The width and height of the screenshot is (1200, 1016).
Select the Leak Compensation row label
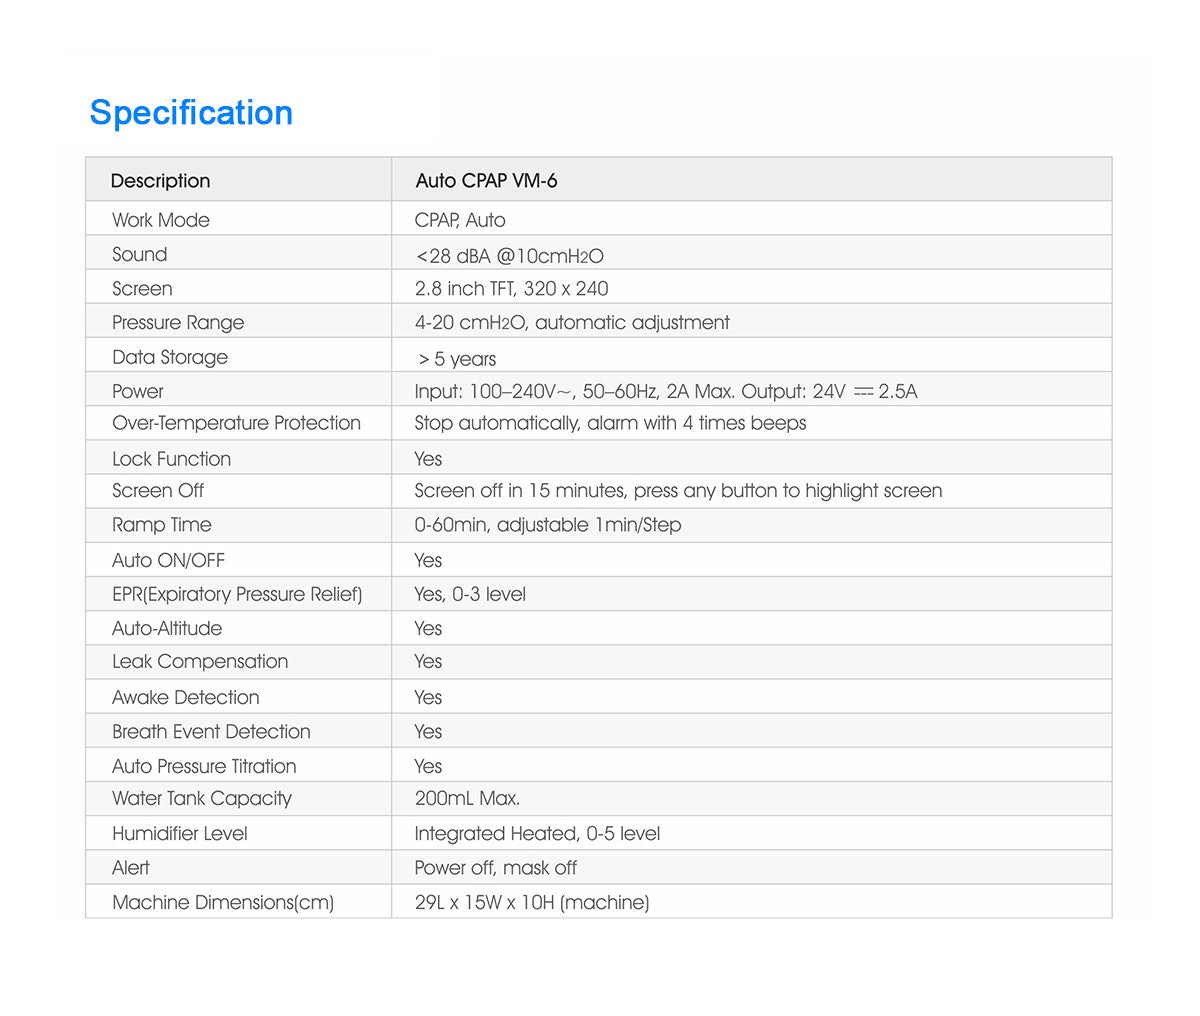(x=200, y=662)
